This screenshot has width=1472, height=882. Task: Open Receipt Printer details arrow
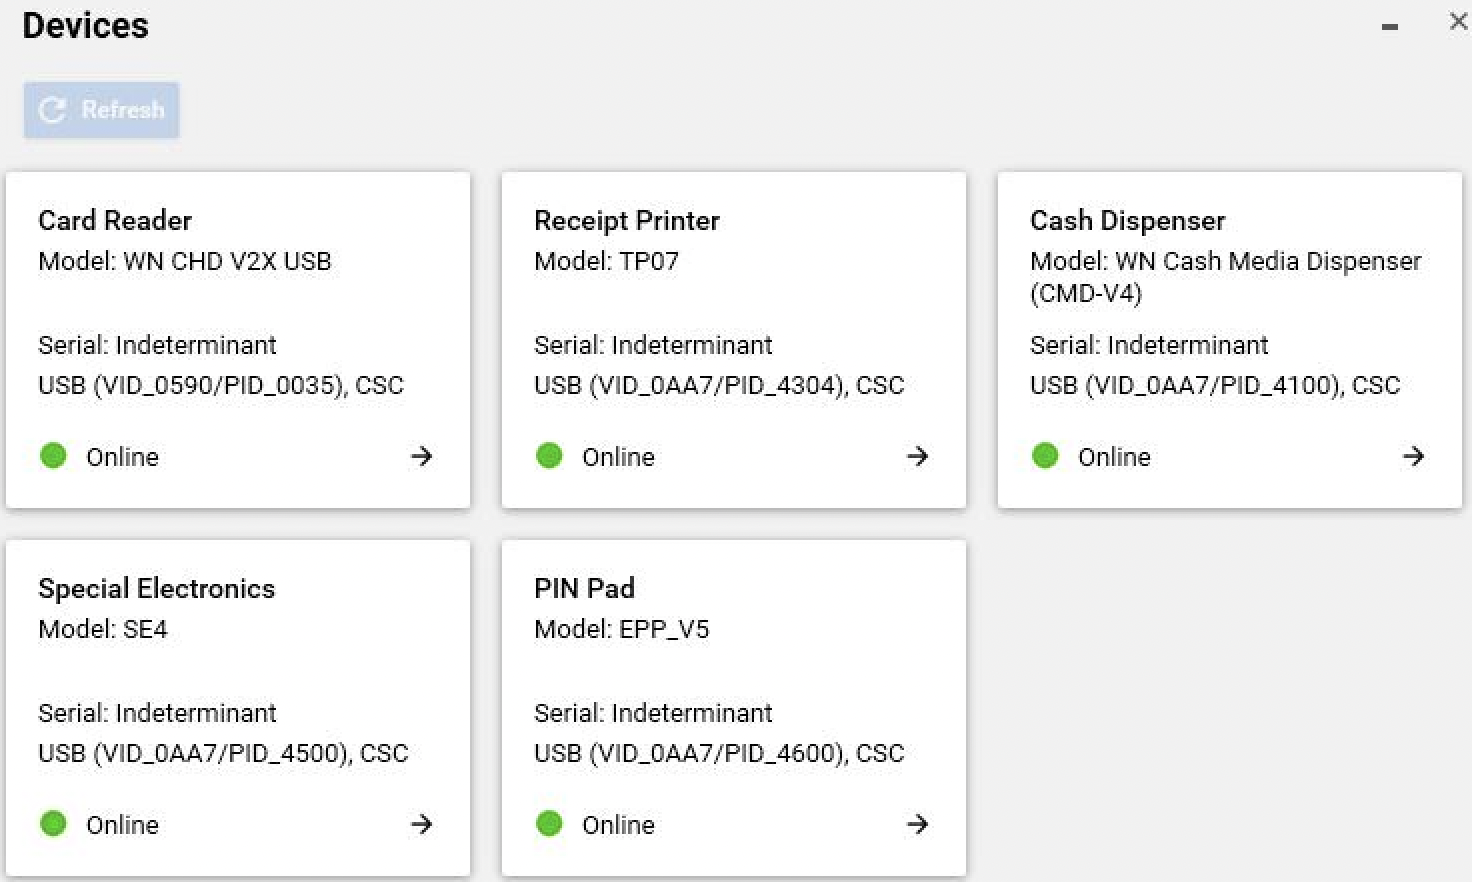point(917,457)
